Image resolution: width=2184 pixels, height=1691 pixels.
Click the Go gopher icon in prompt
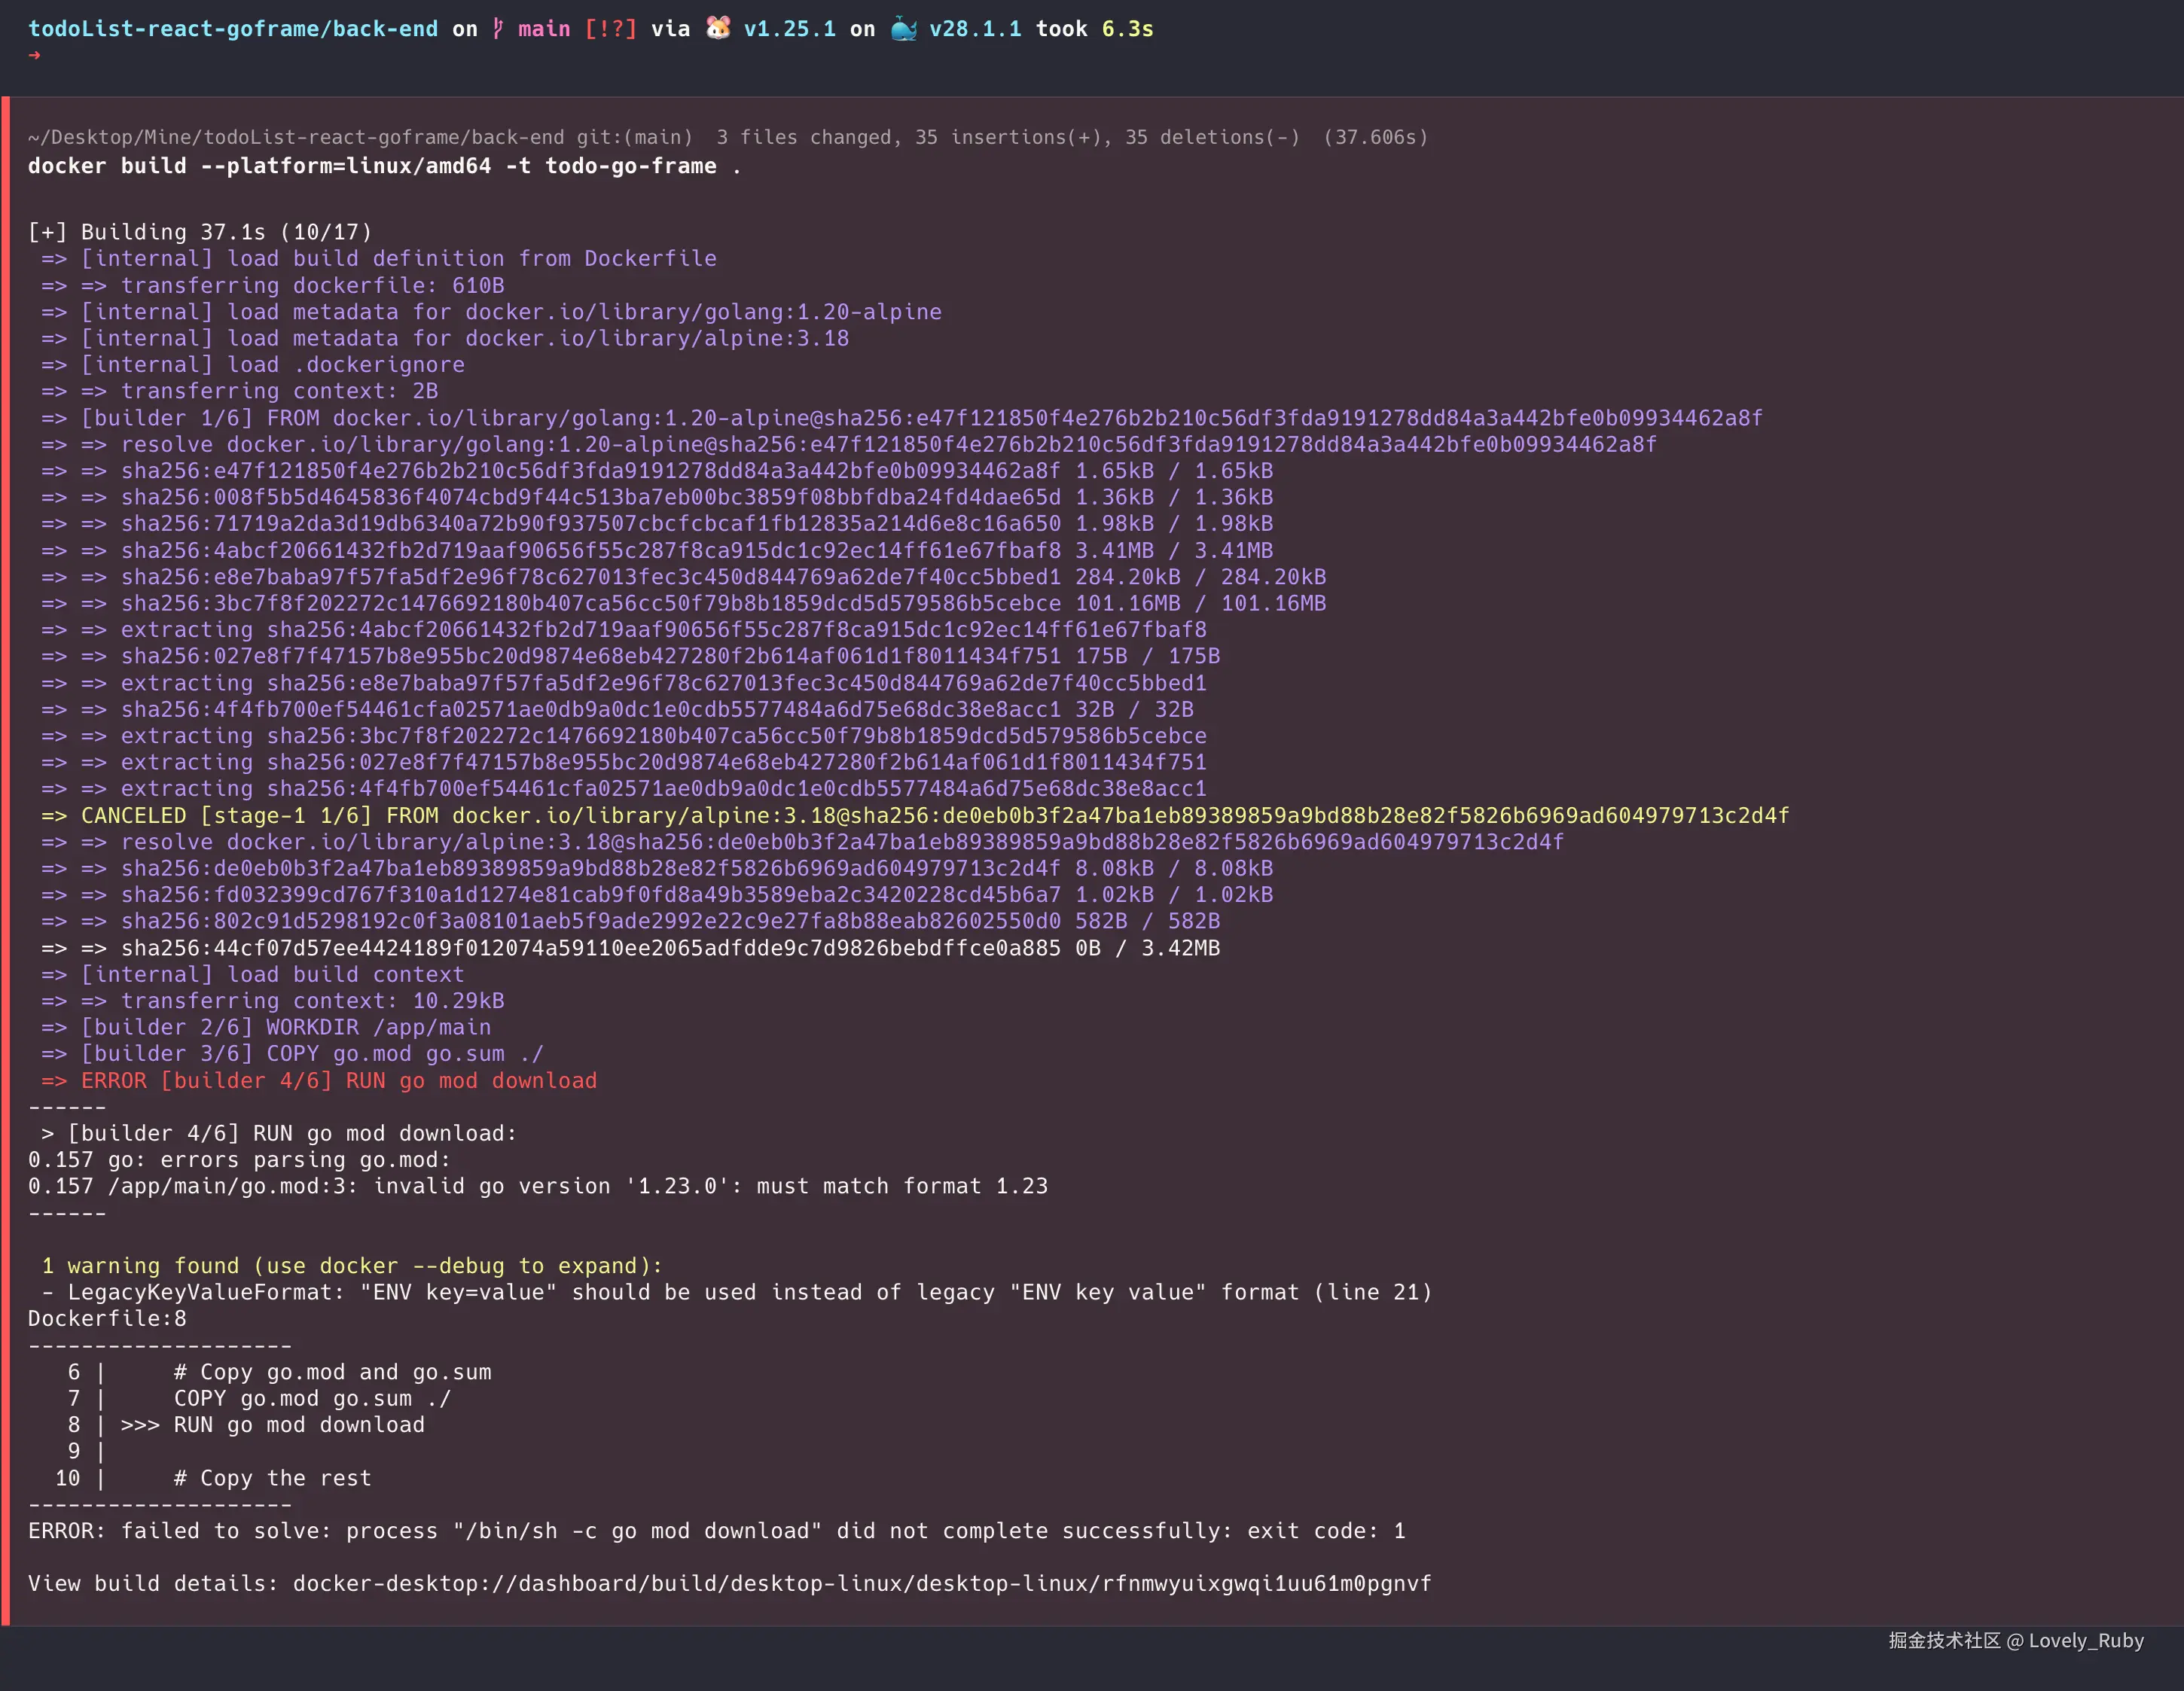(717, 28)
